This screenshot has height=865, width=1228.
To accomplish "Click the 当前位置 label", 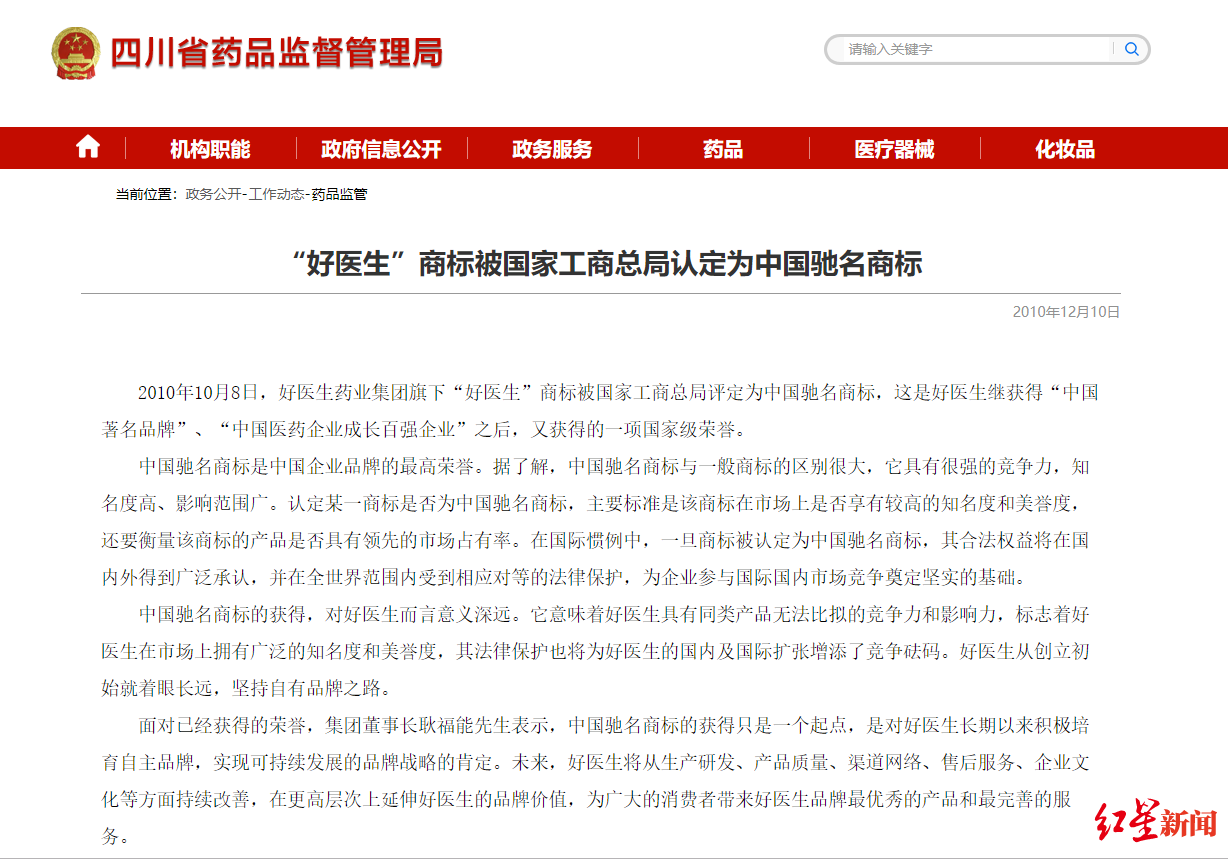I will click(x=145, y=194).
